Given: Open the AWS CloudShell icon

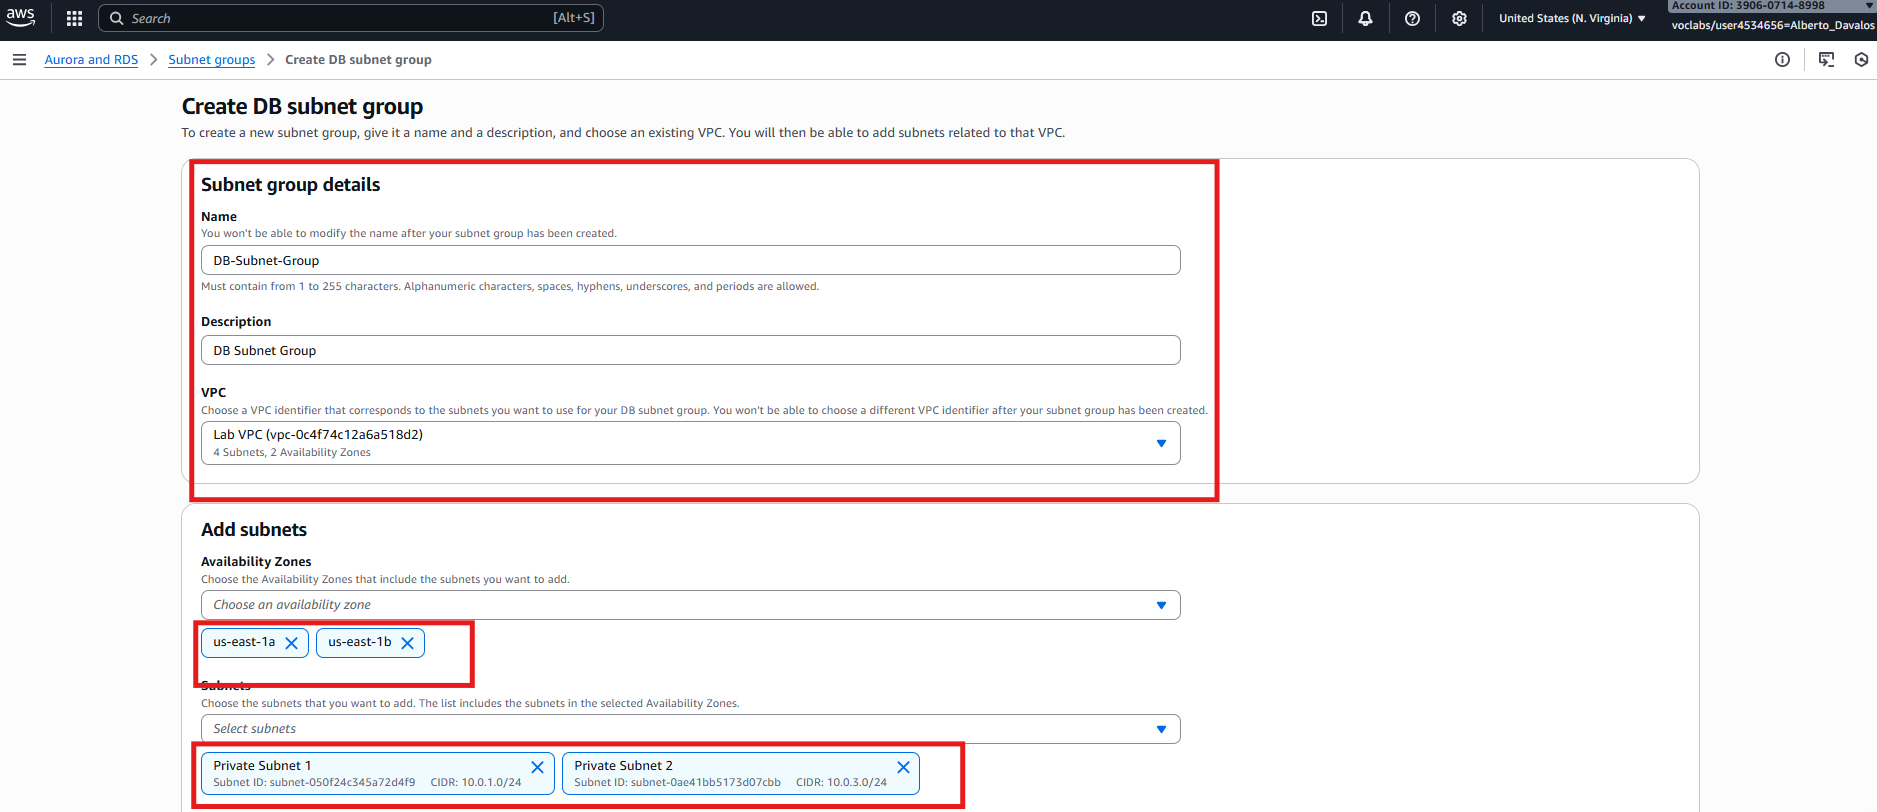Looking at the screenshot, I should coord(1319,18).
